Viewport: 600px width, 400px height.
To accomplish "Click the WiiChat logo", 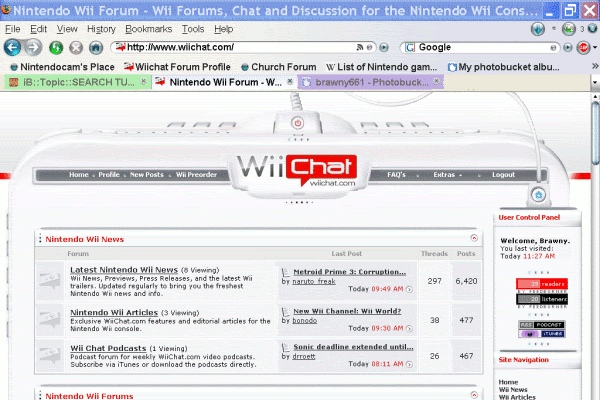I will pyautogui.click(x=297, y=171).
